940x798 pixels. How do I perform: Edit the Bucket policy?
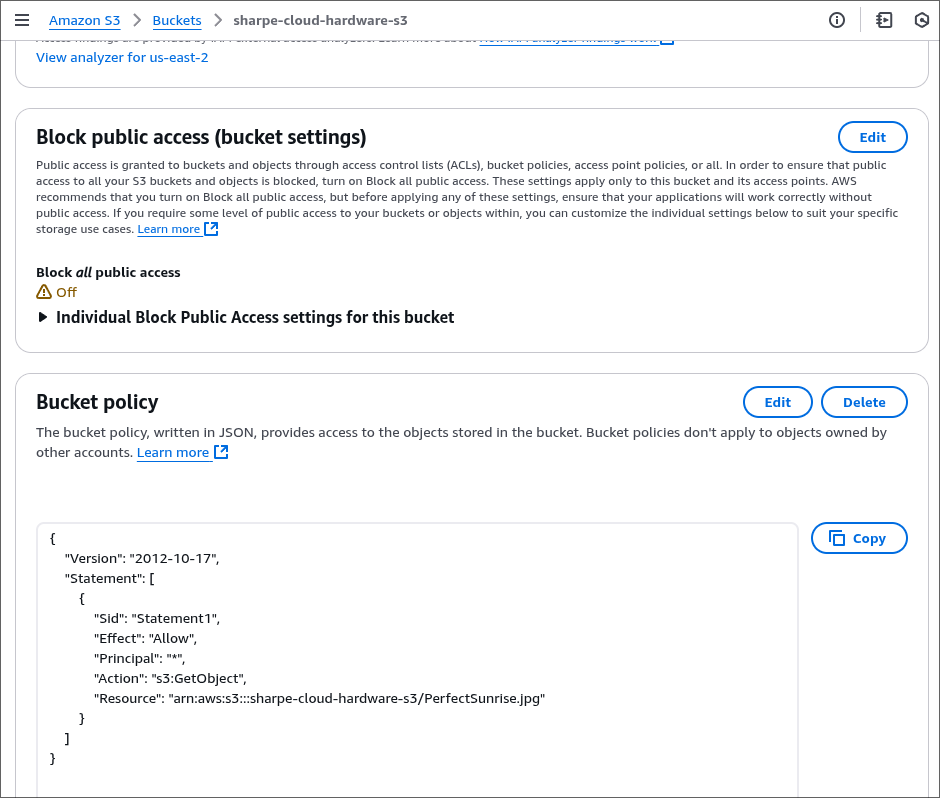[777, 402]
